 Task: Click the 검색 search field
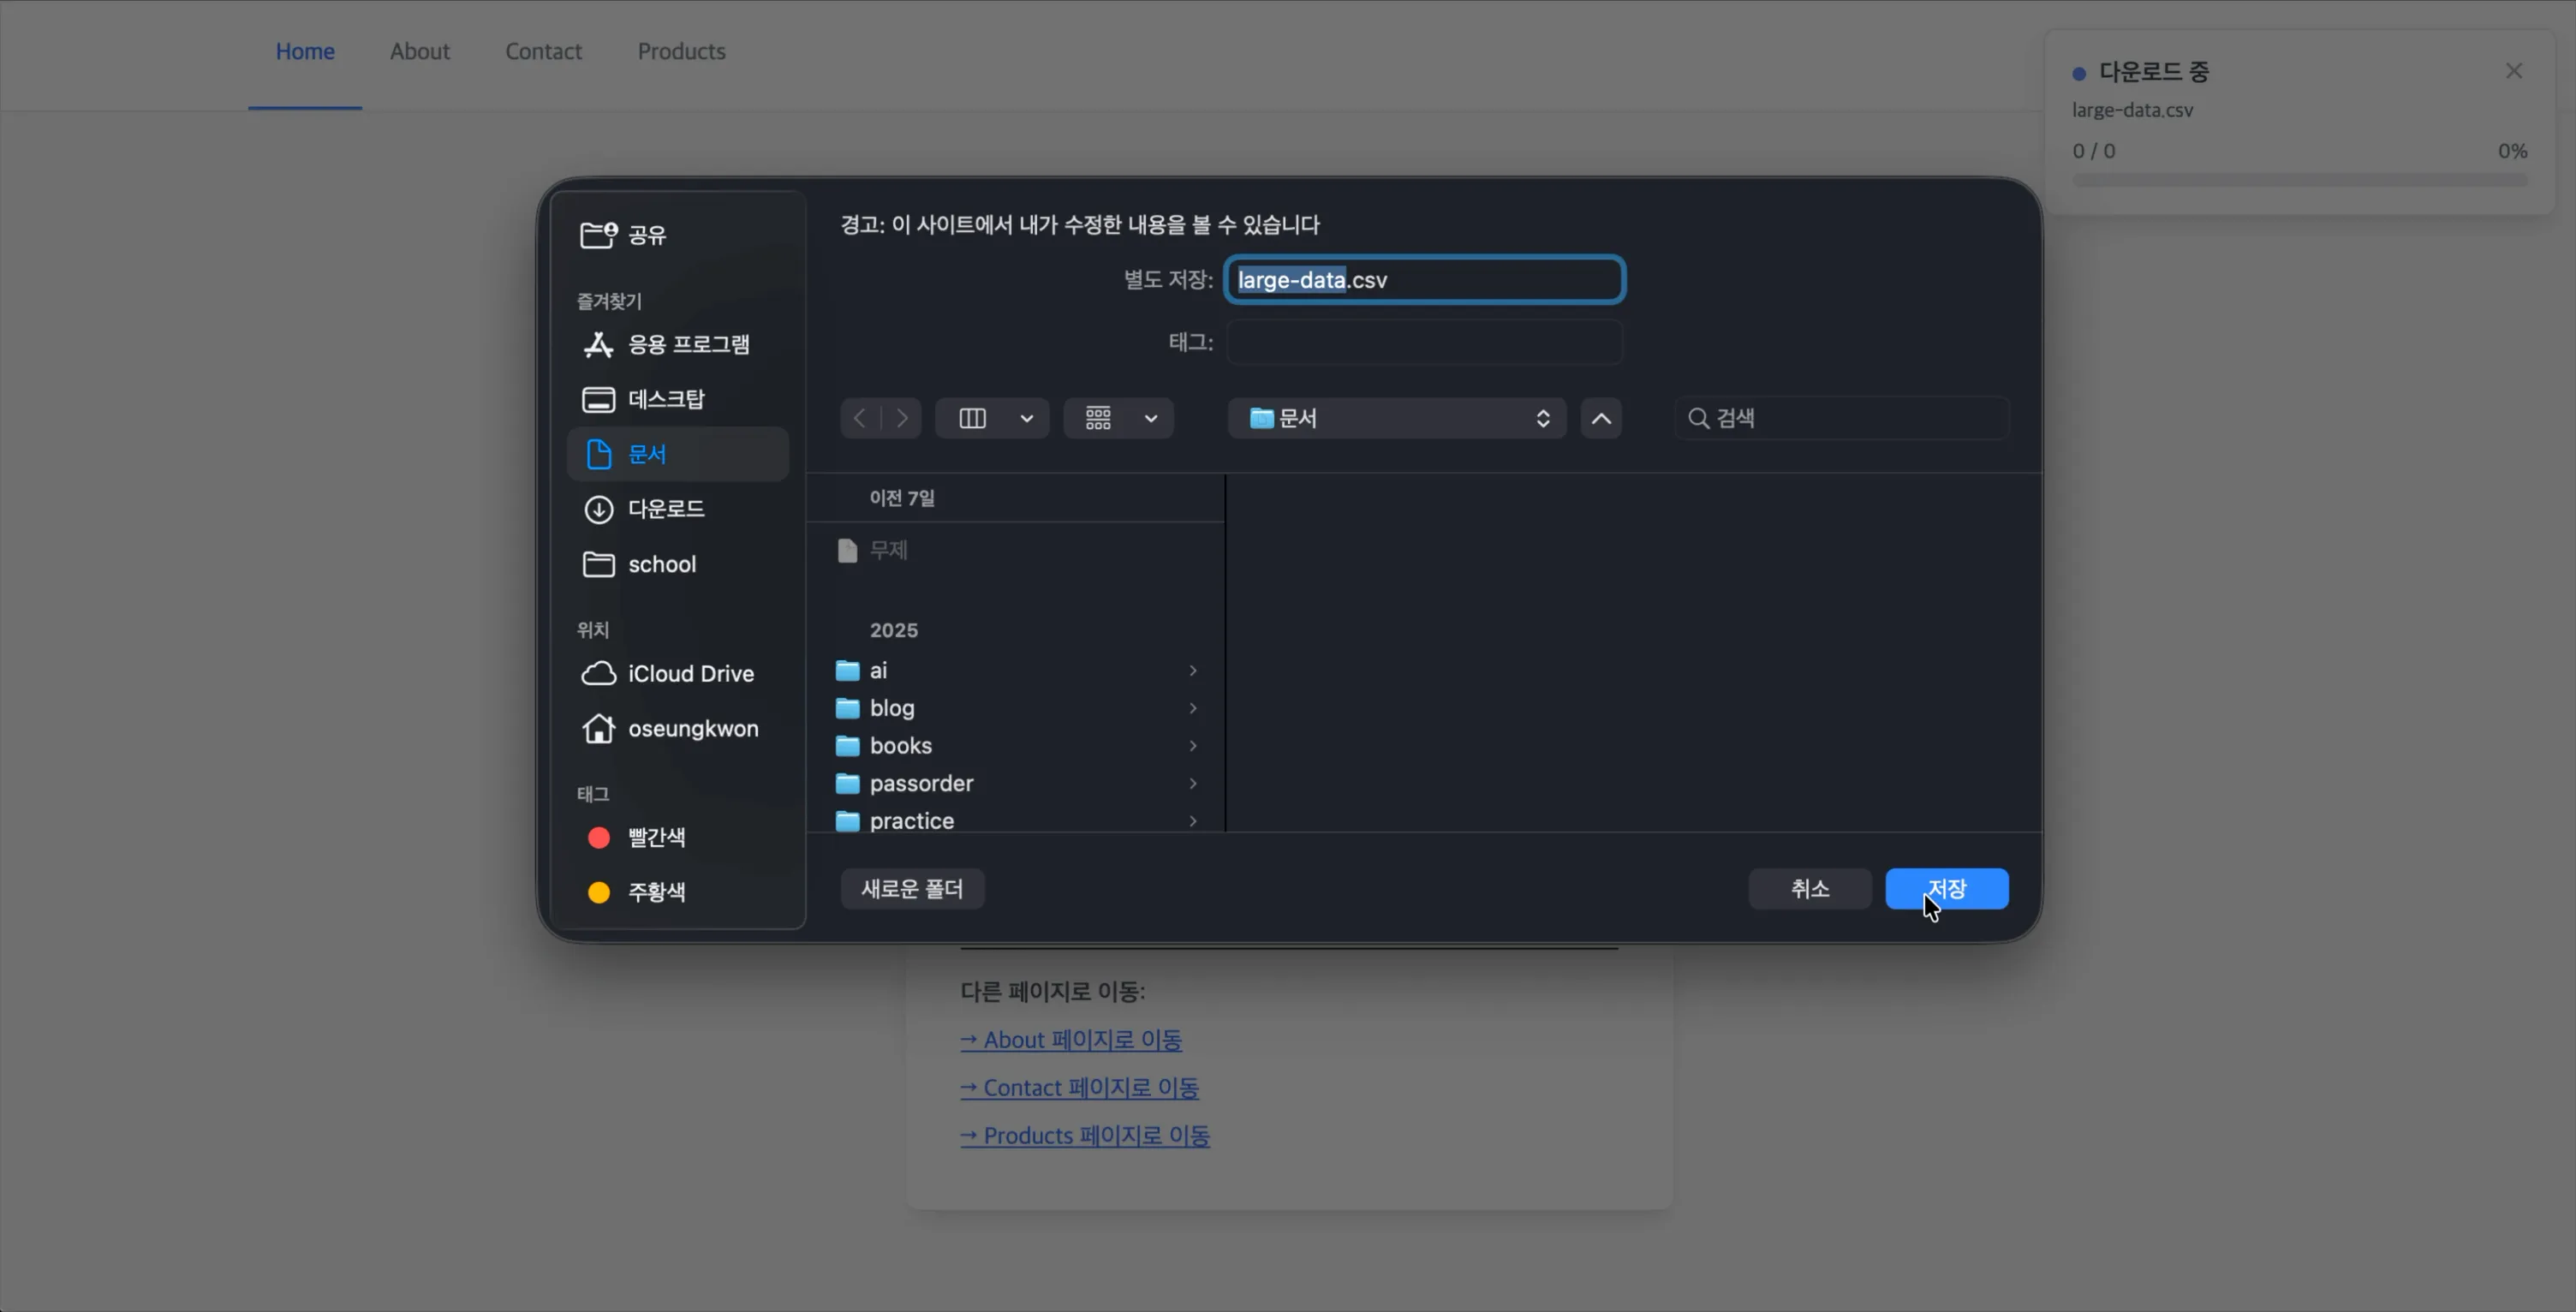pos(1843,418)
